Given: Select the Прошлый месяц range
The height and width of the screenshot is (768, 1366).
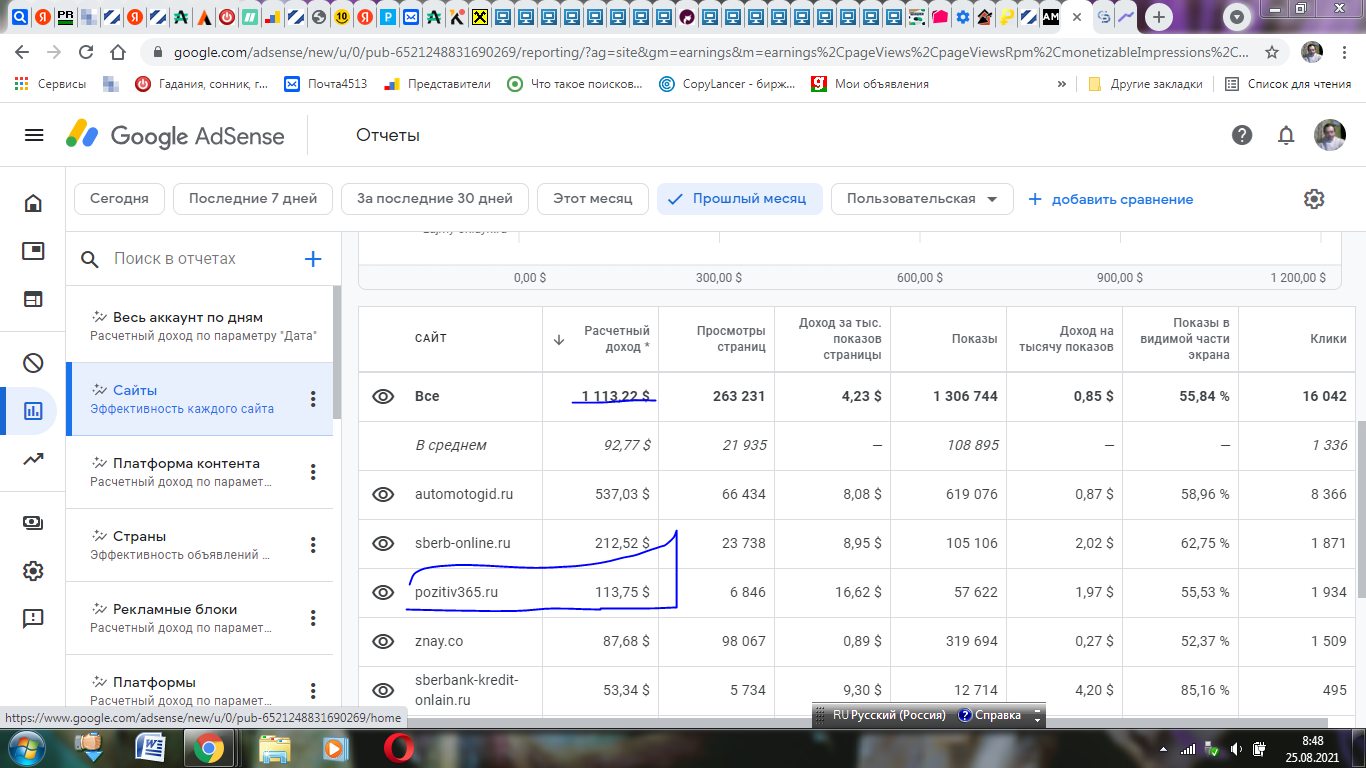Looking at the screenshot, I should [x=740, y=199].
